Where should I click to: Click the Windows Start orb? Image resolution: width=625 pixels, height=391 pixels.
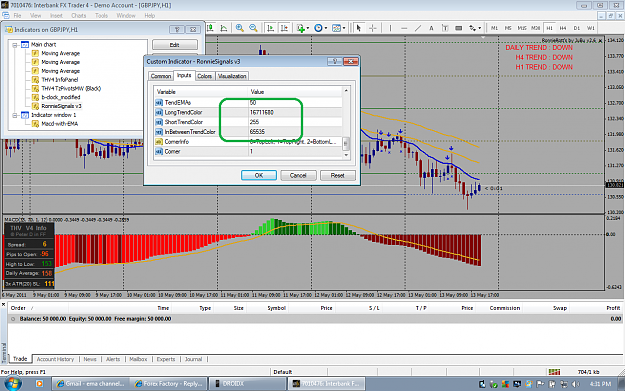[x=13, y=383]
